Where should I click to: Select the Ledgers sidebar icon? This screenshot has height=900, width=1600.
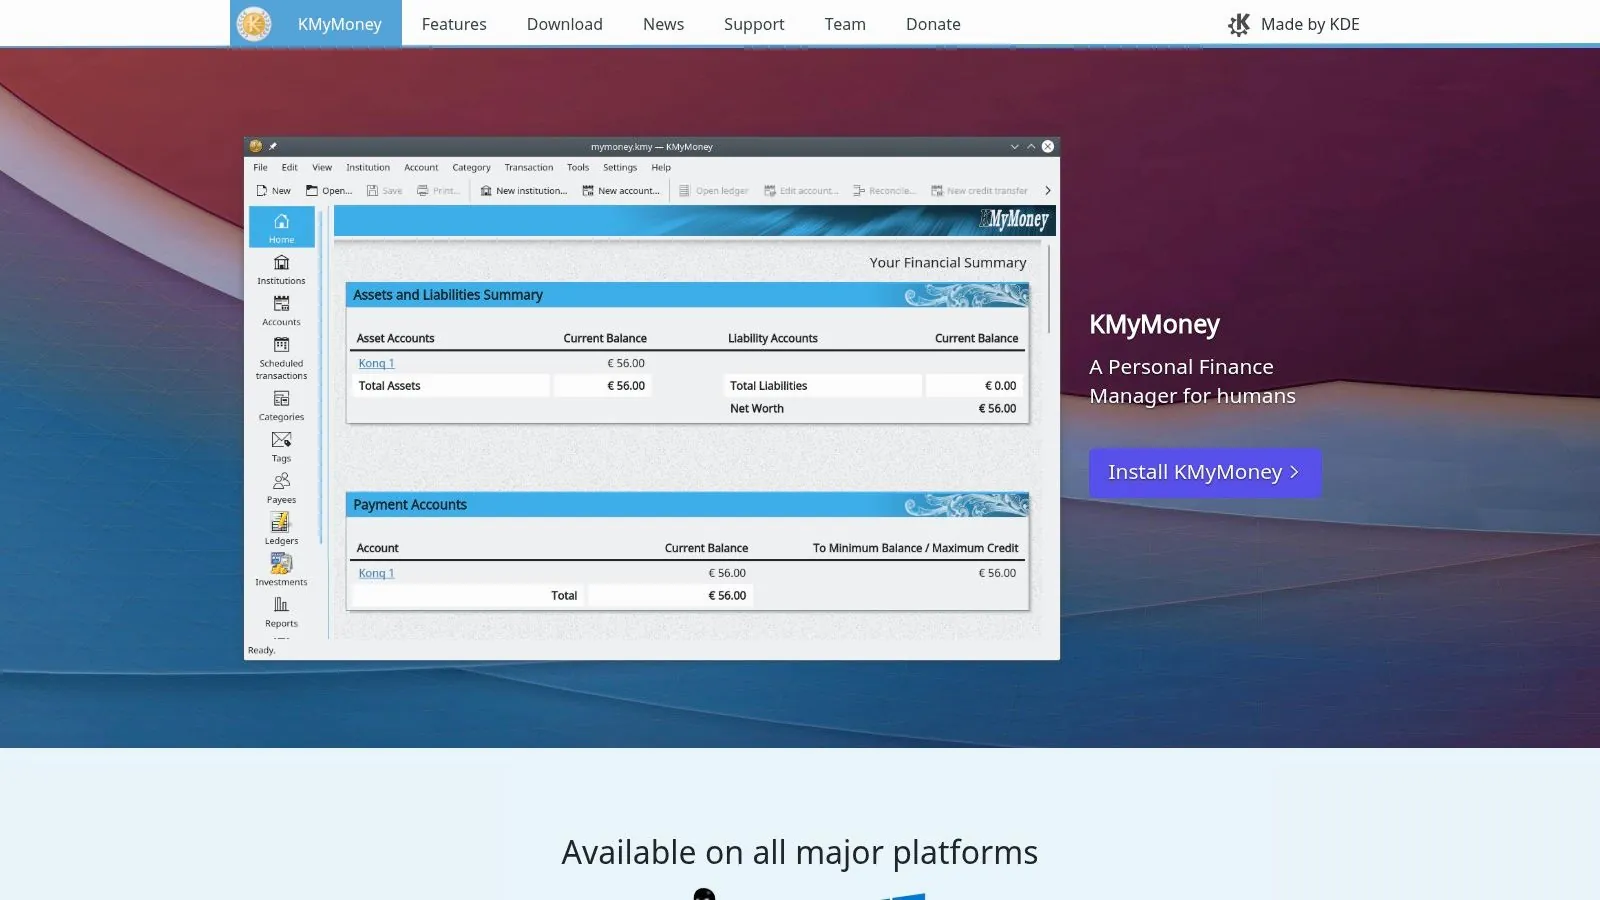coord(281,522)
